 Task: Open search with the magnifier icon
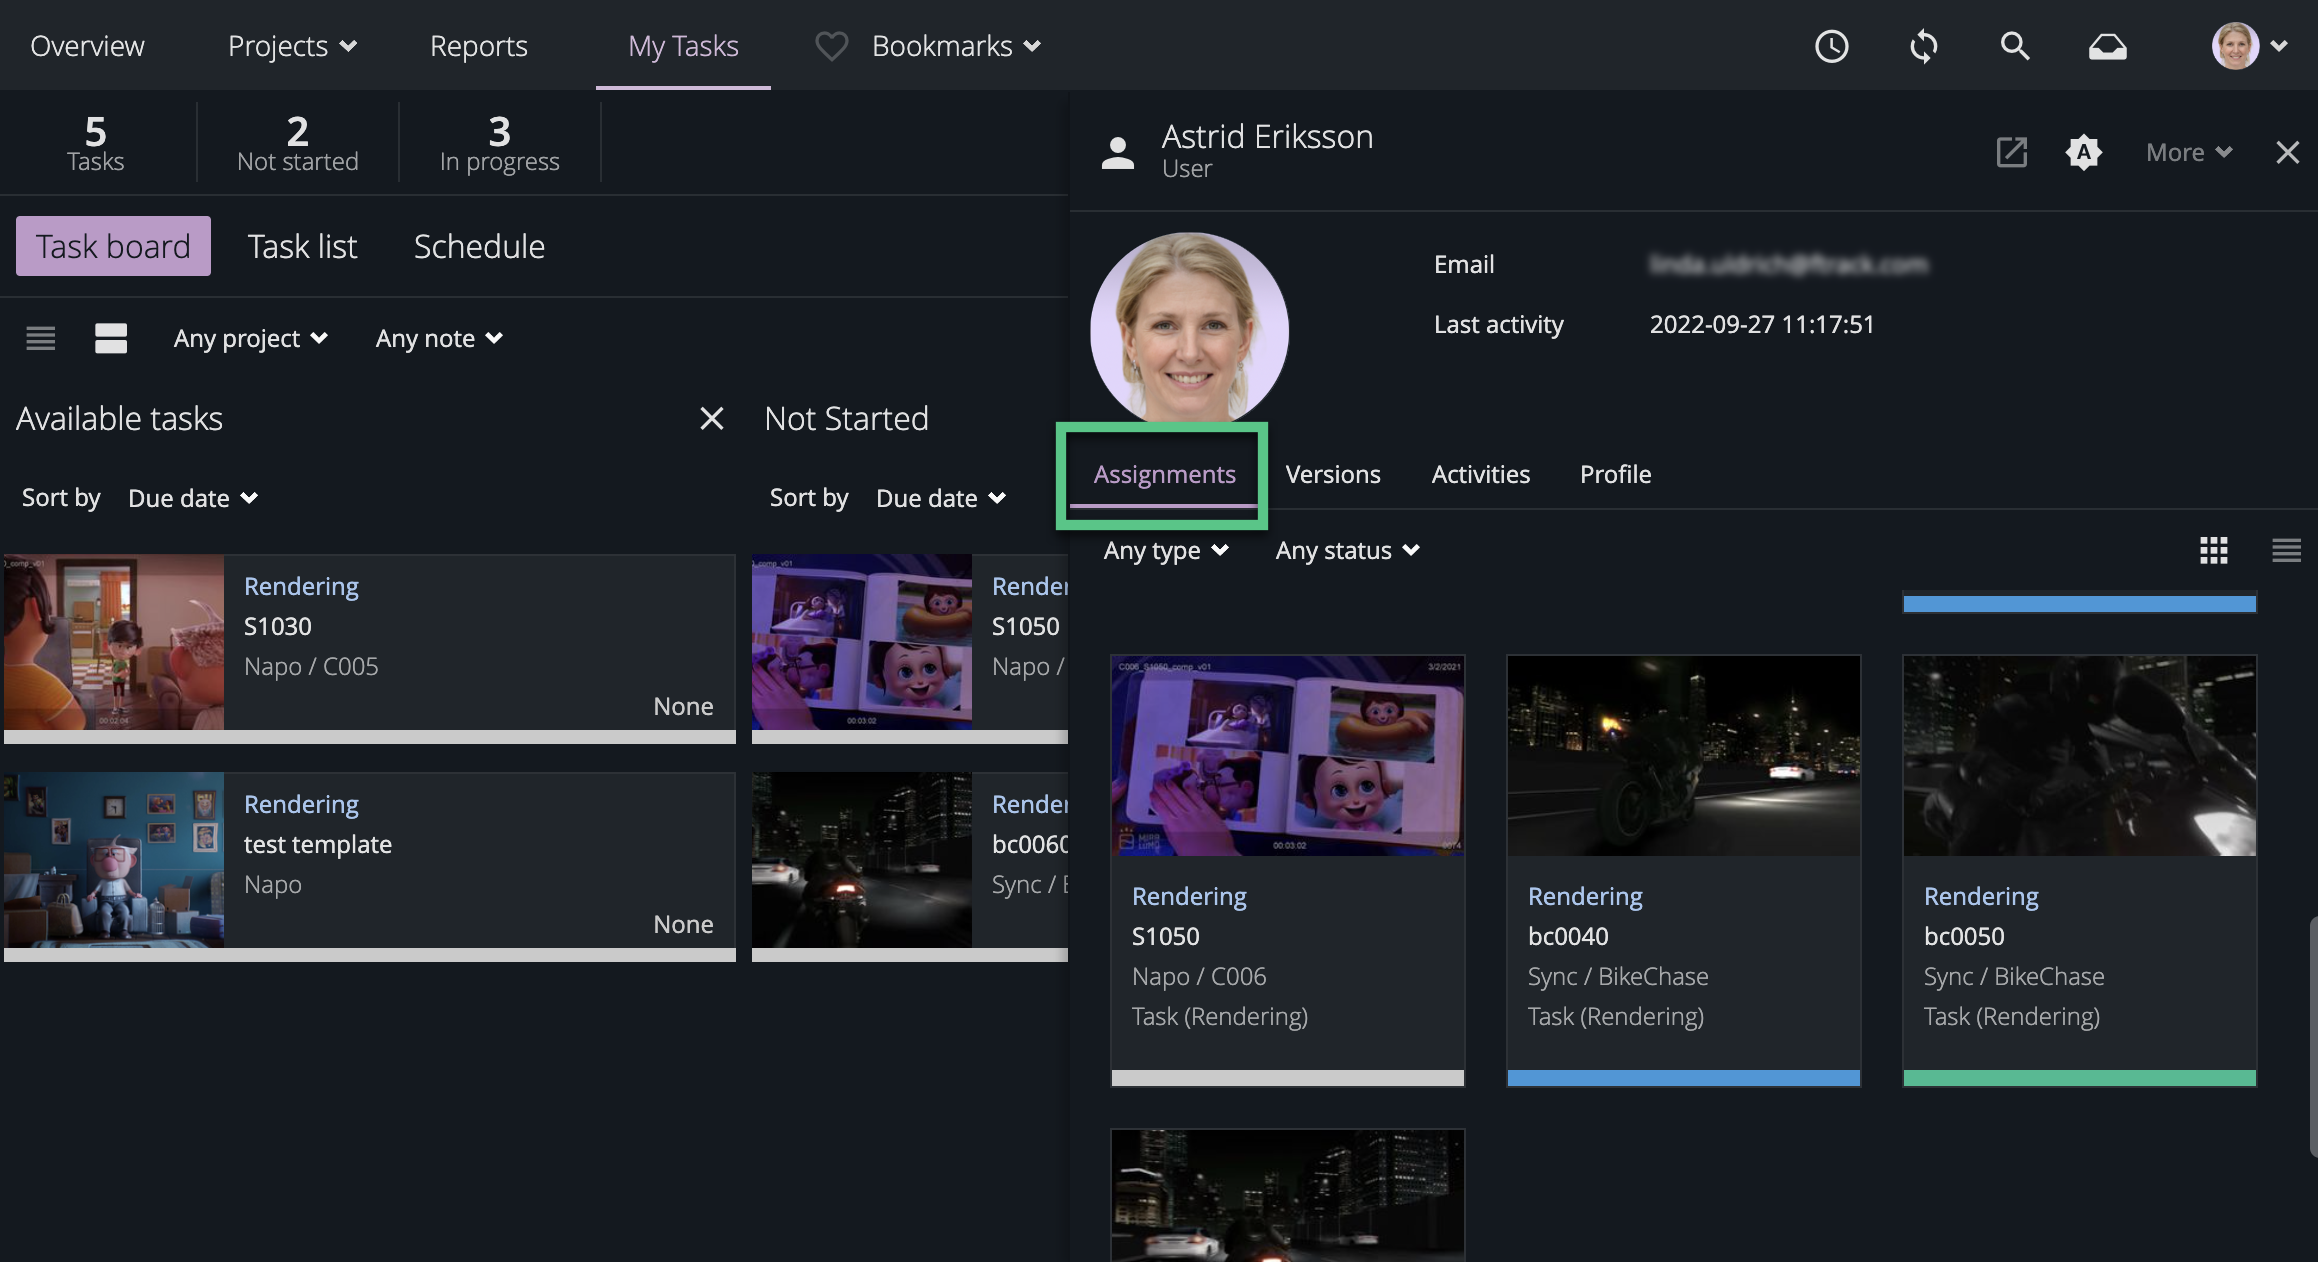point(2014,46)
